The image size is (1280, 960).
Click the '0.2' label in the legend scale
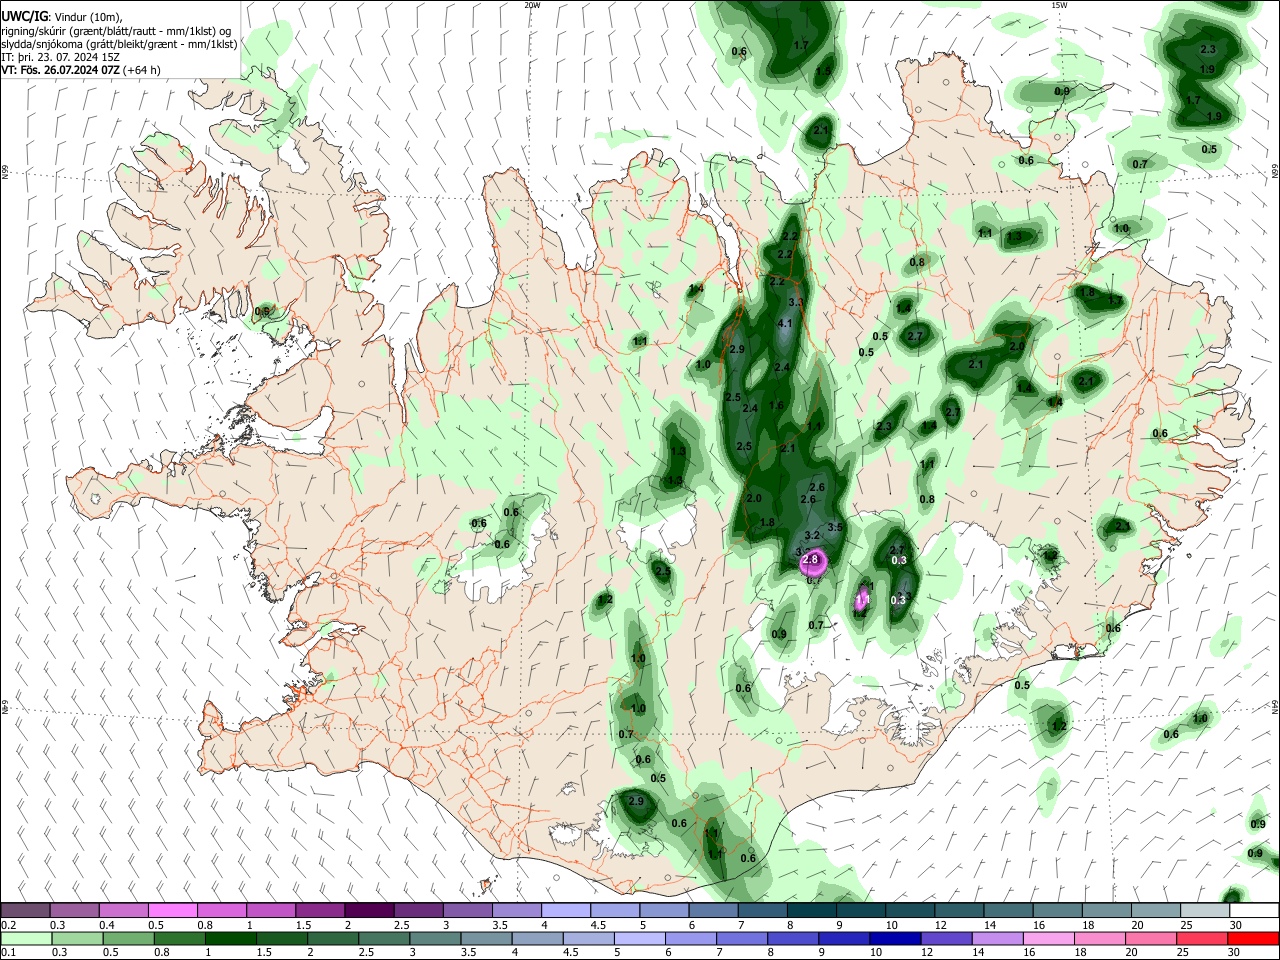[8, 925]
